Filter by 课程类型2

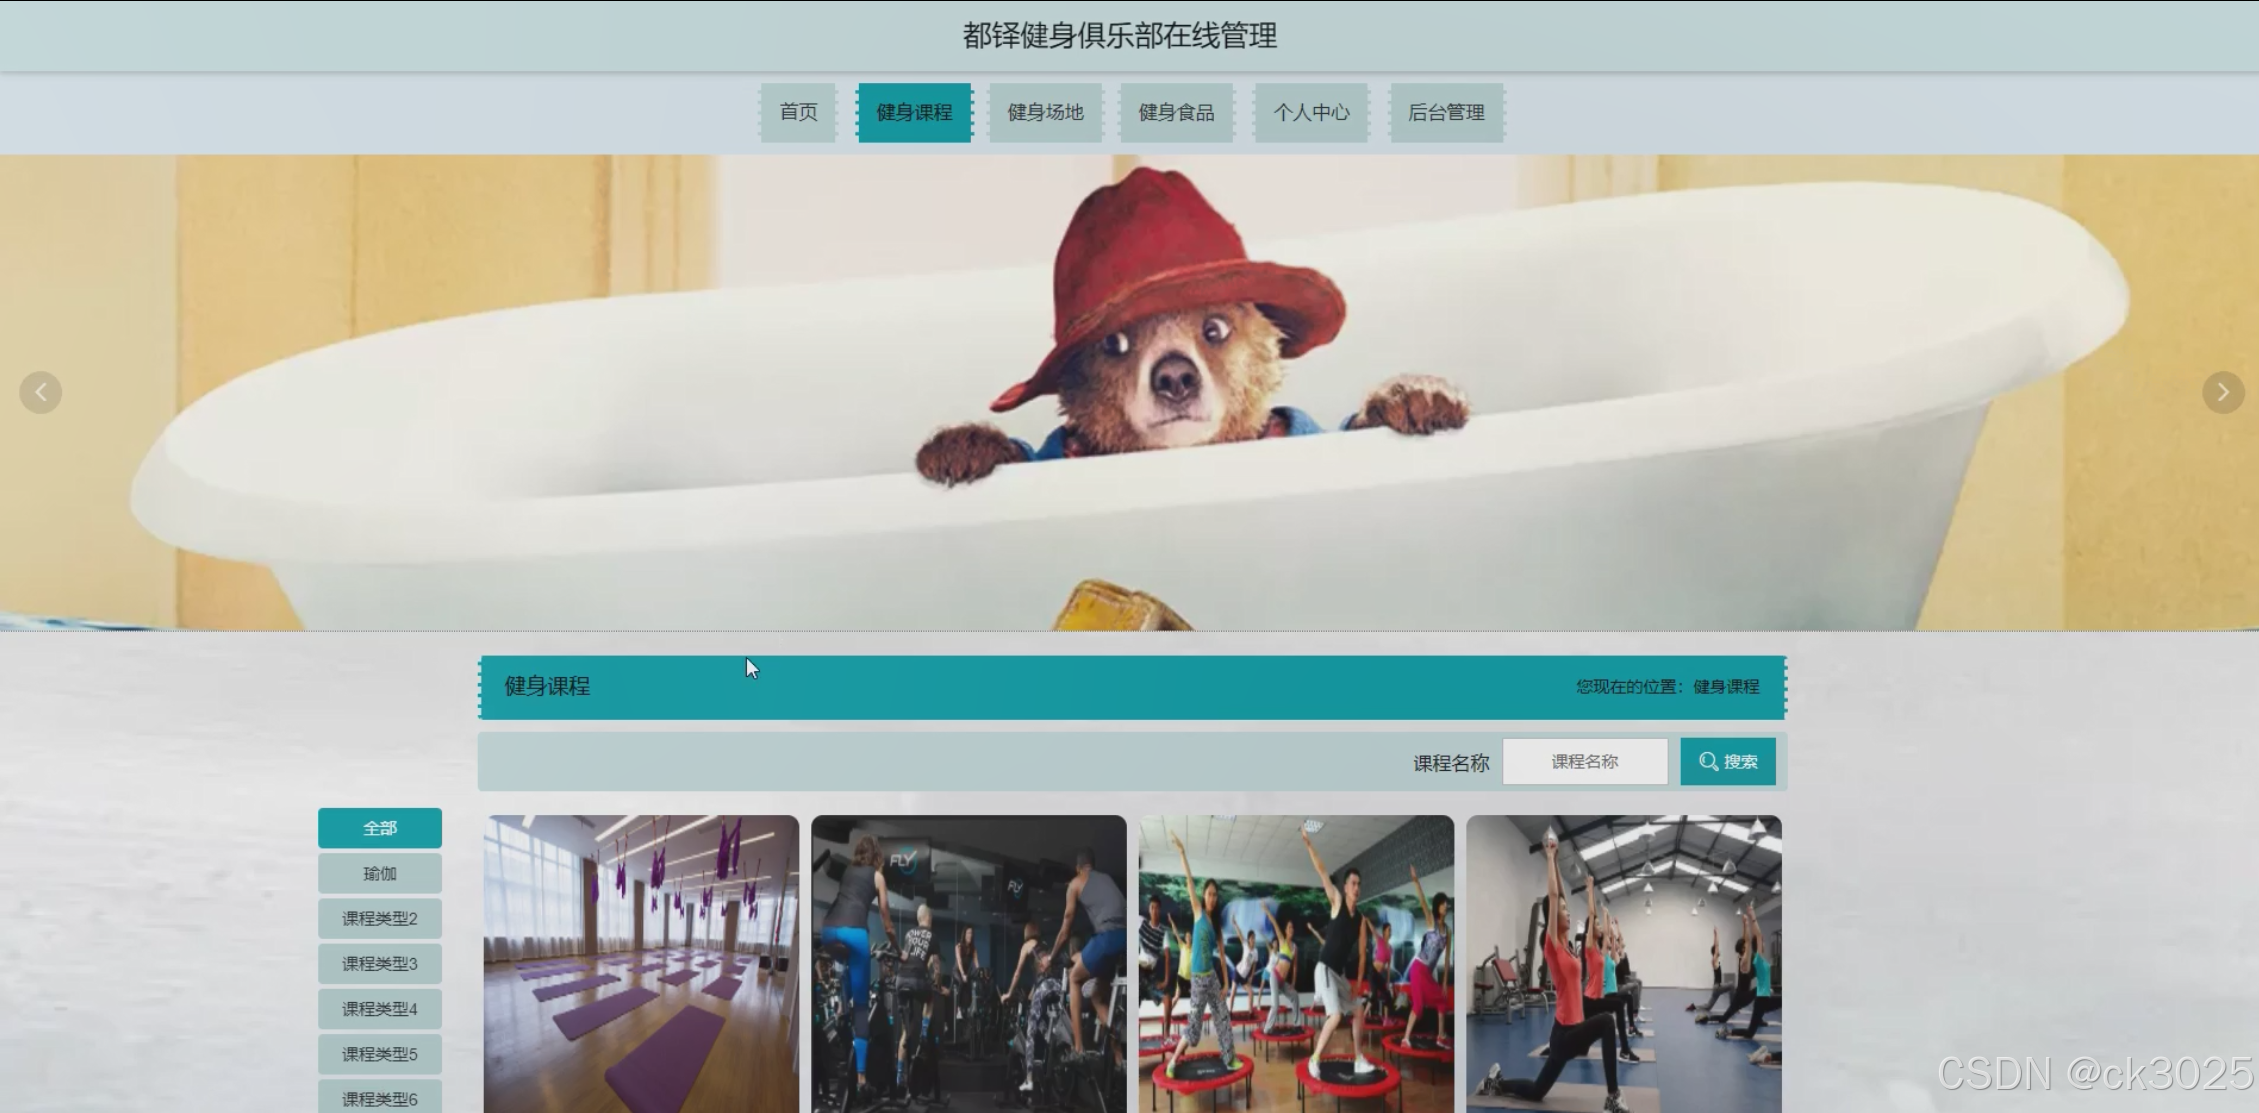380,918
